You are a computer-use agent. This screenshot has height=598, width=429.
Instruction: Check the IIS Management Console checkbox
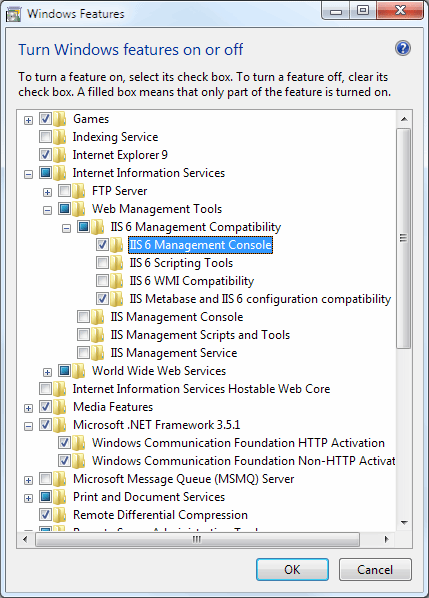point(84,317)
